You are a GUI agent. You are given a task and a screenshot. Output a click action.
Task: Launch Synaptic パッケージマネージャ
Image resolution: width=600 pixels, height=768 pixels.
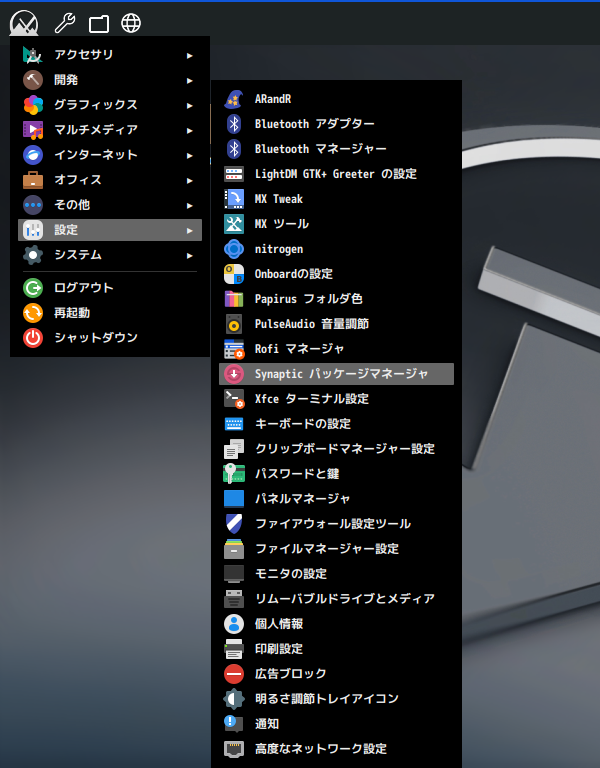(x=336, y=374)
